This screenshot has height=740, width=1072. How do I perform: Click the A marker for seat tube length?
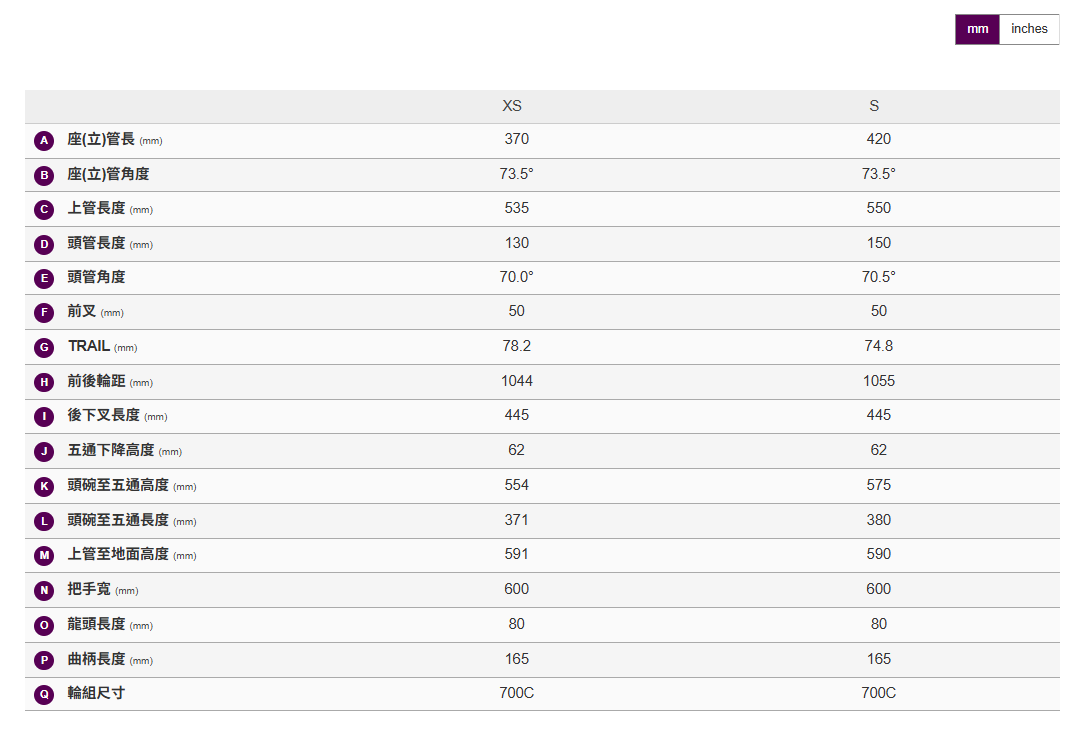point(44,141)
